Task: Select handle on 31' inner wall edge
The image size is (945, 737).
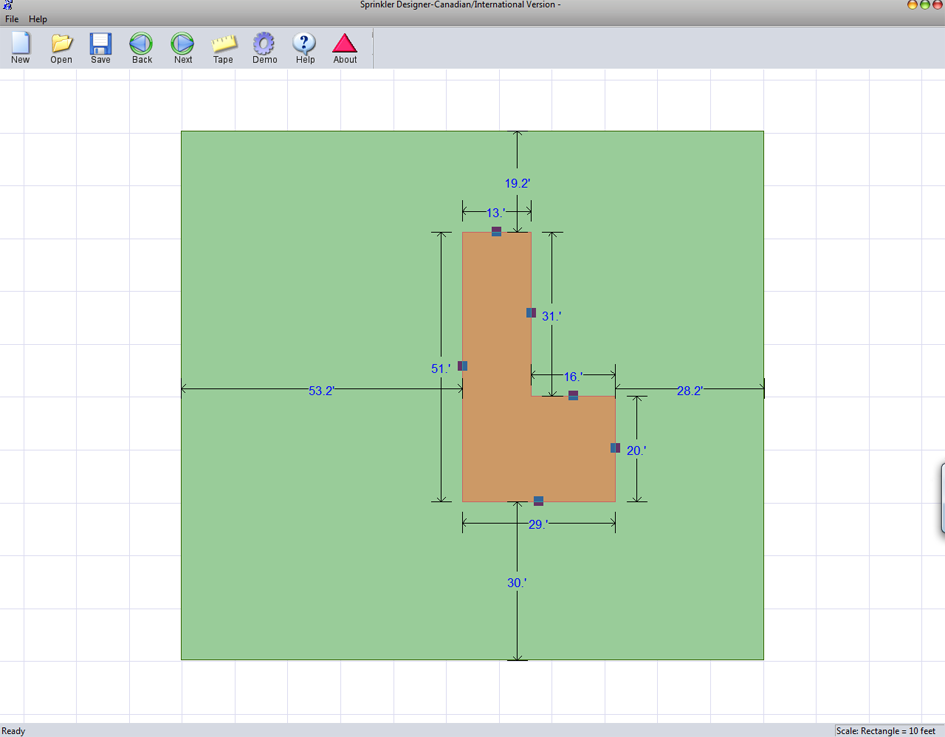Action: [x=531, y=313]
